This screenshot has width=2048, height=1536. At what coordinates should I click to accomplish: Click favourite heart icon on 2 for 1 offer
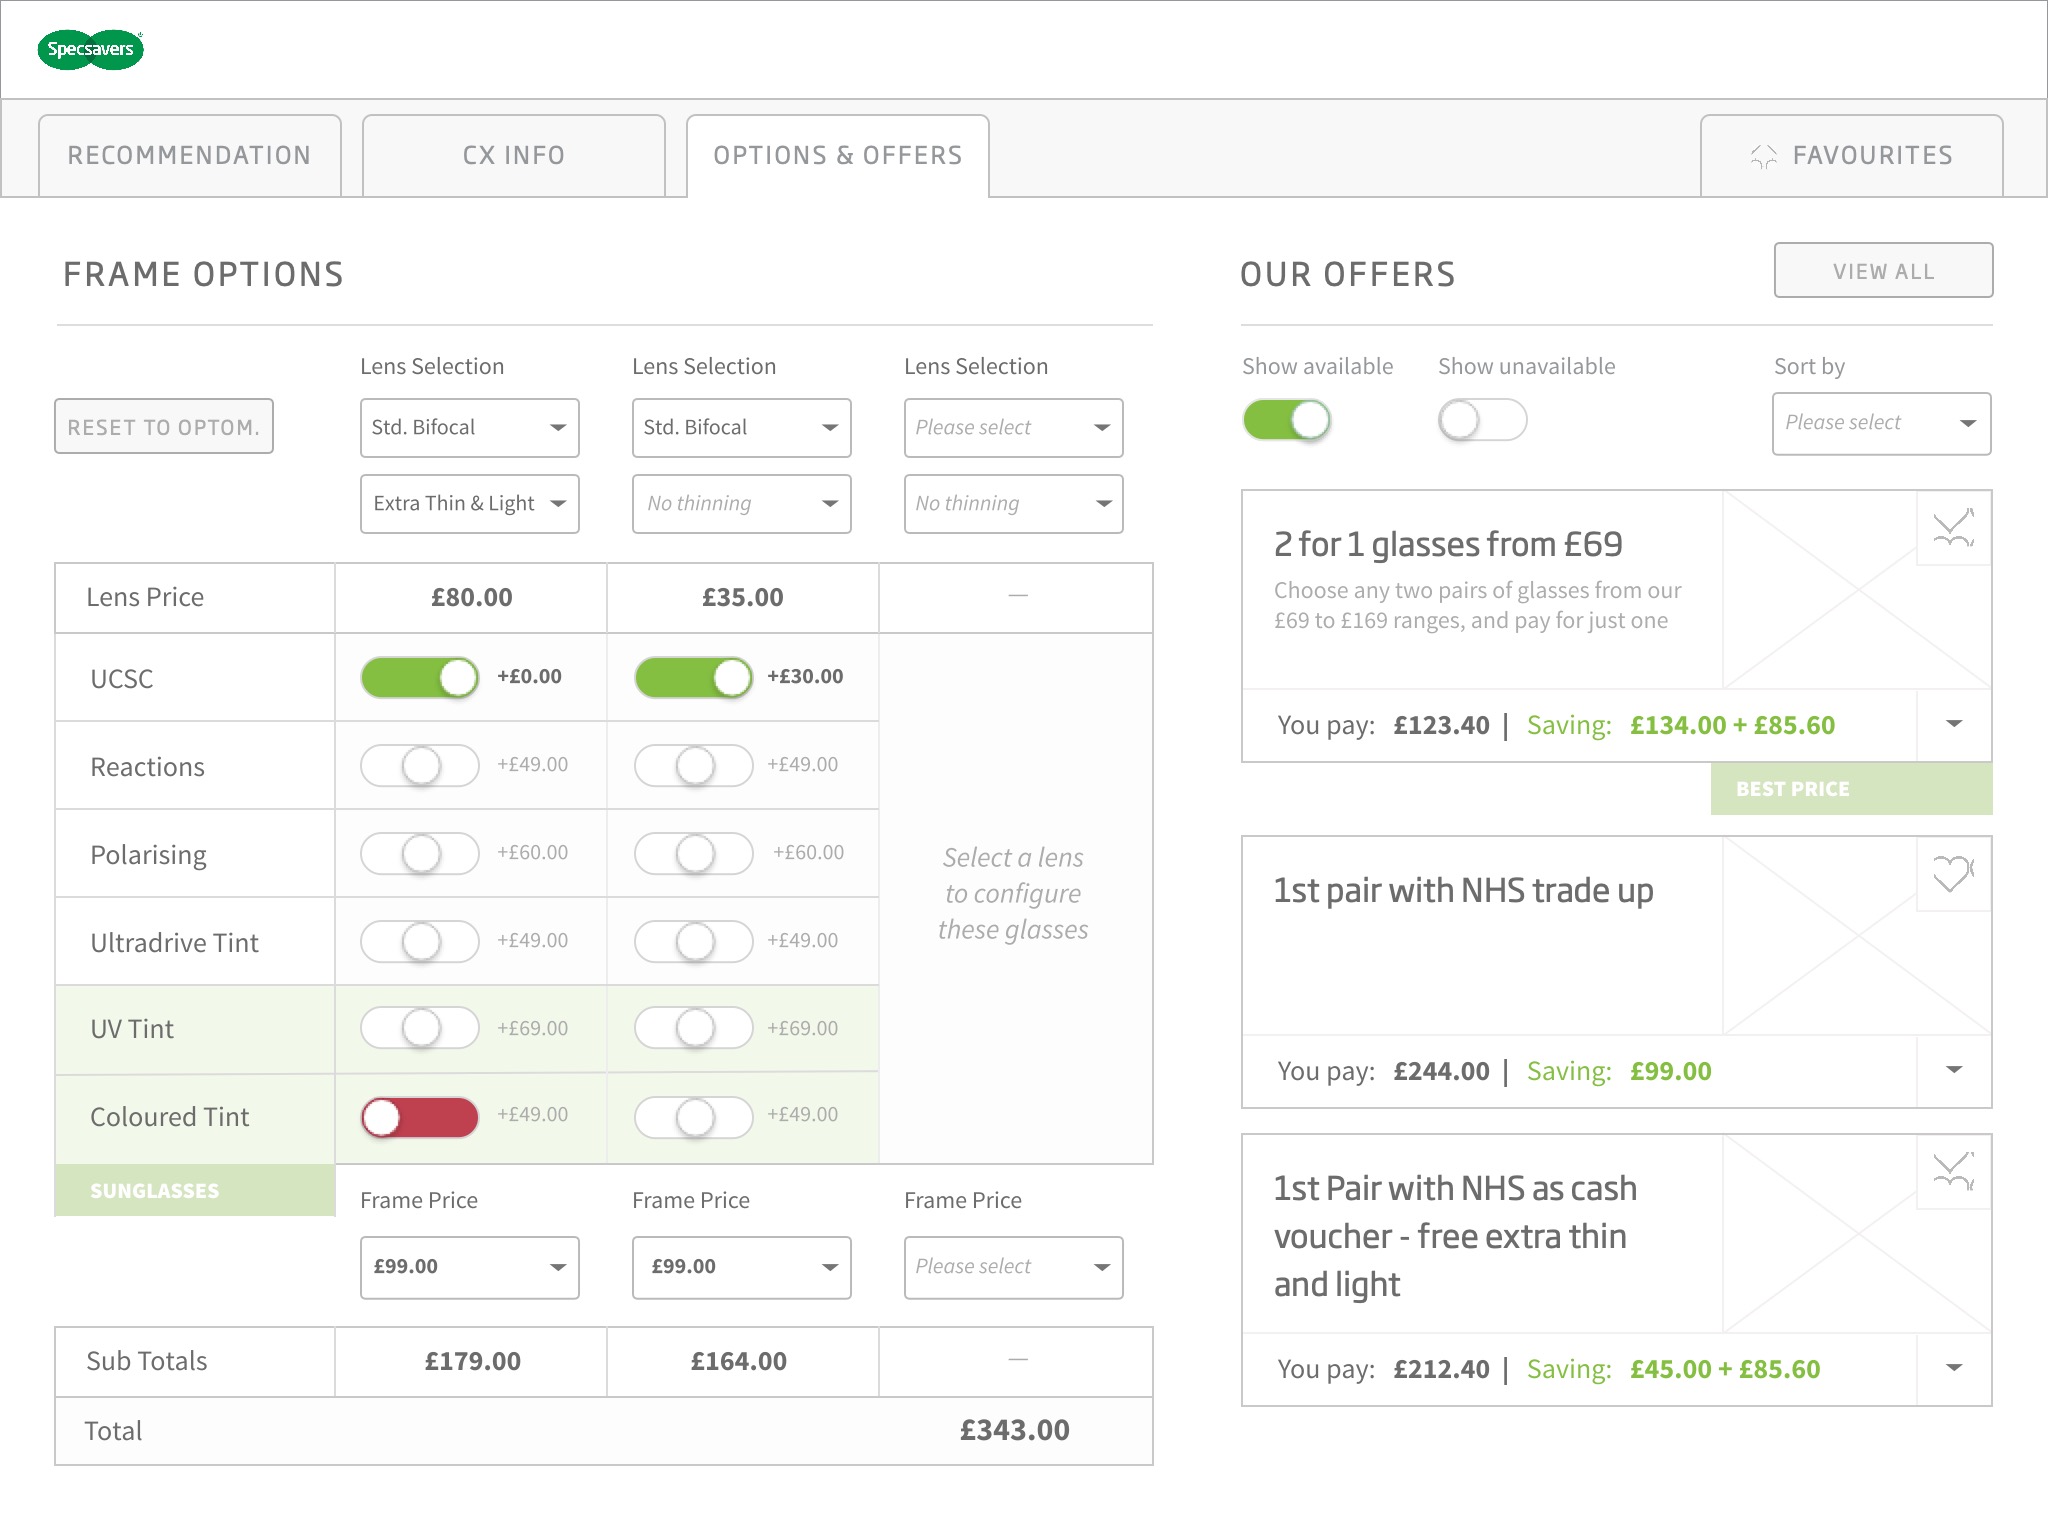tap(1953, 529)
